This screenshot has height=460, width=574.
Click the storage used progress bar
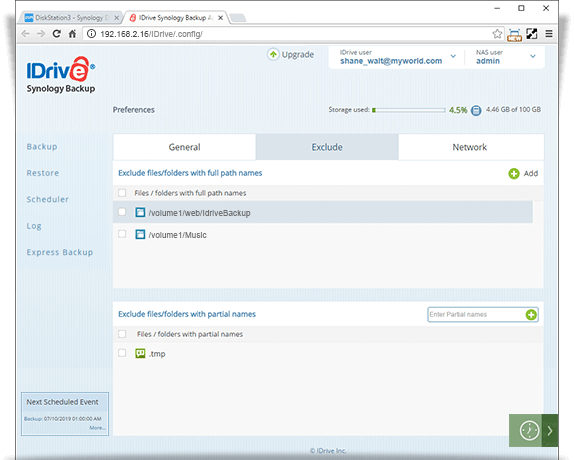pos(409,110)
